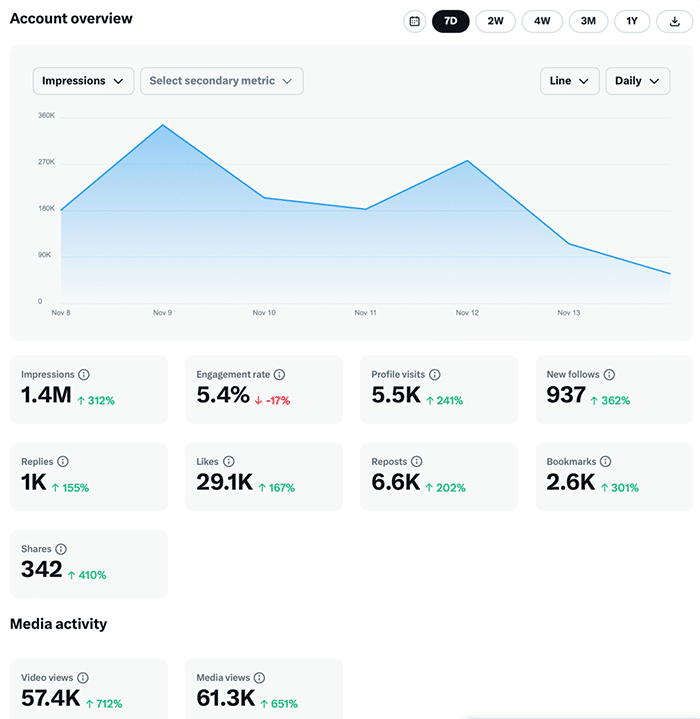Show info for Engagement rate

pos(279,375)
